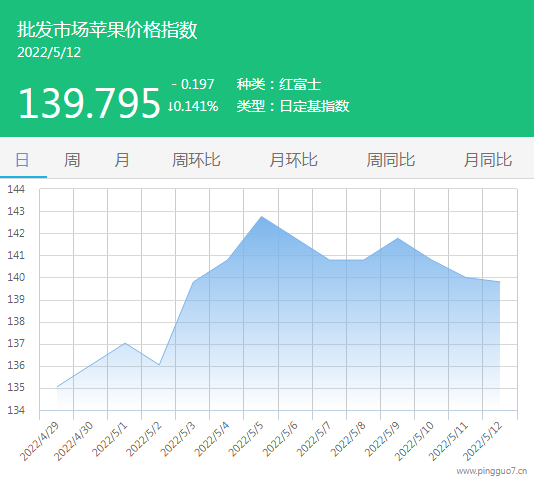Click the chart peak at 2022/5/5
The image size is (534, 481).
click(x=262, y=216)
